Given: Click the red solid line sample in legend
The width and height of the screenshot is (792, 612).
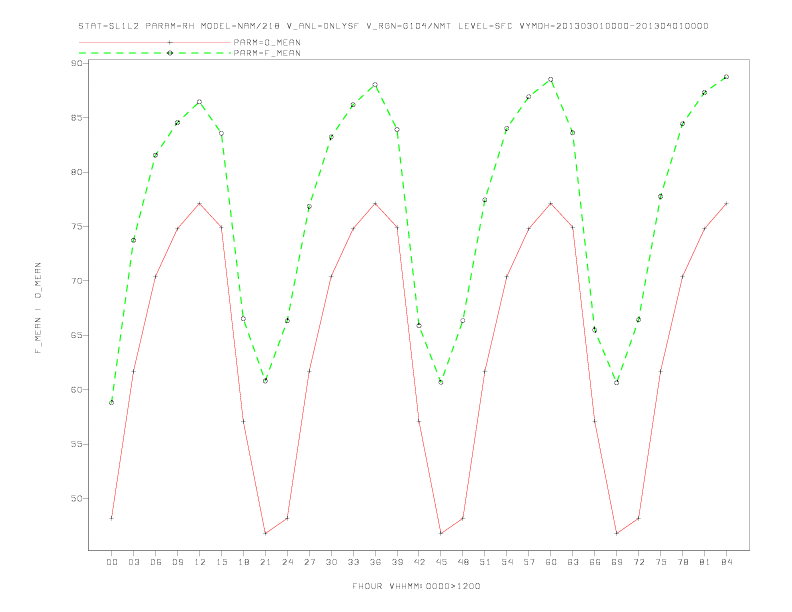Looking at the screenshot, I should [x=155, y=42].
